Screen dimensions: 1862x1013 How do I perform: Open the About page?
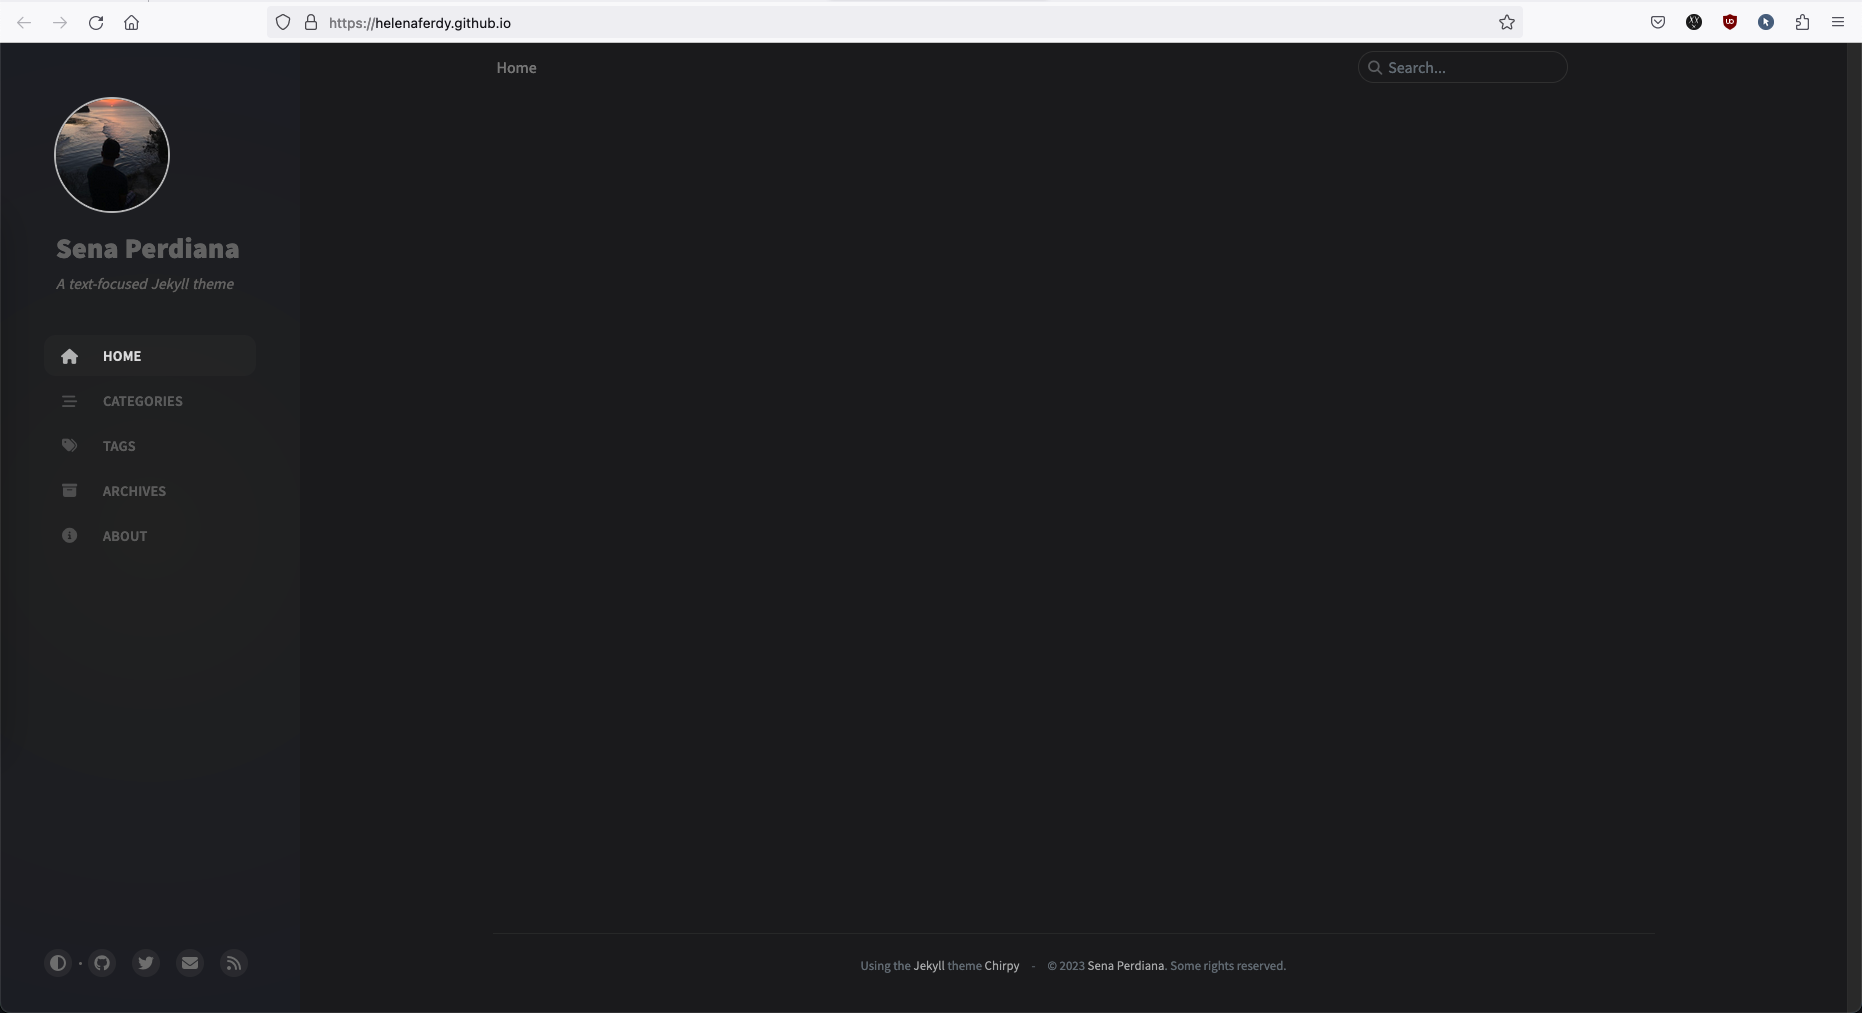coord(125,536)
